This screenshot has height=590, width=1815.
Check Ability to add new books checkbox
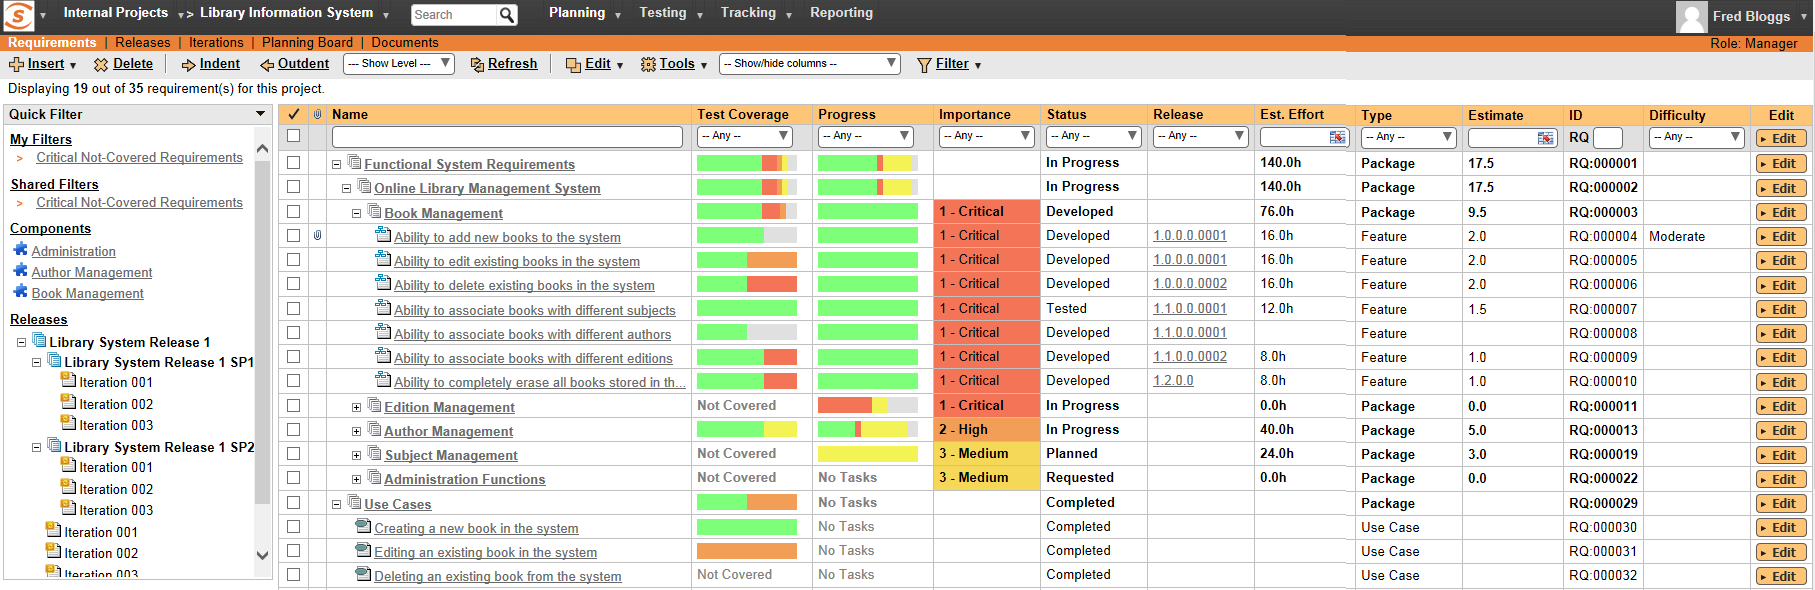coord(293,235)
